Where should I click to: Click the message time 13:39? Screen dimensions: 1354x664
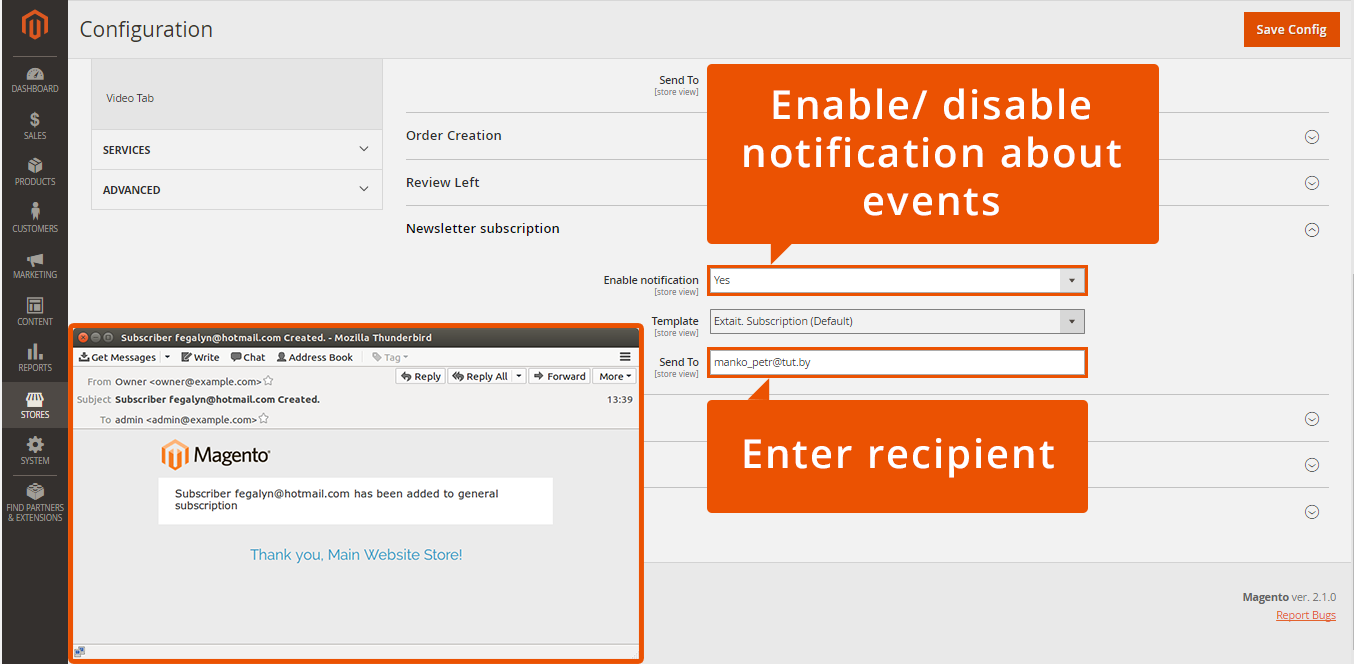coord(620,399)
